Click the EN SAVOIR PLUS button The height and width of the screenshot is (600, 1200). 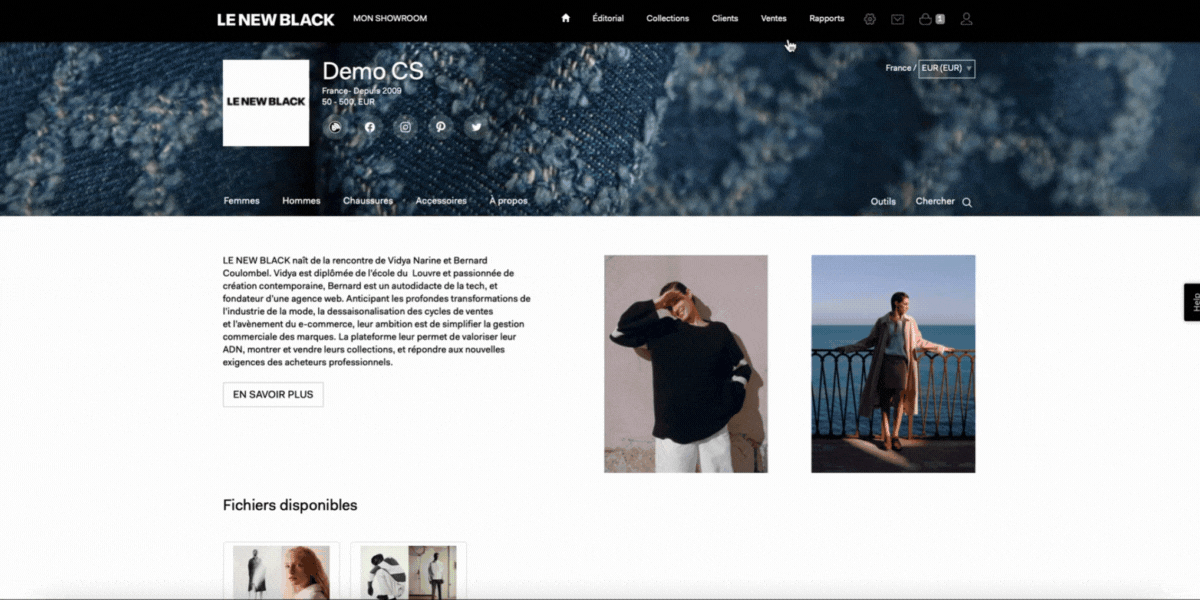(273, 394)
